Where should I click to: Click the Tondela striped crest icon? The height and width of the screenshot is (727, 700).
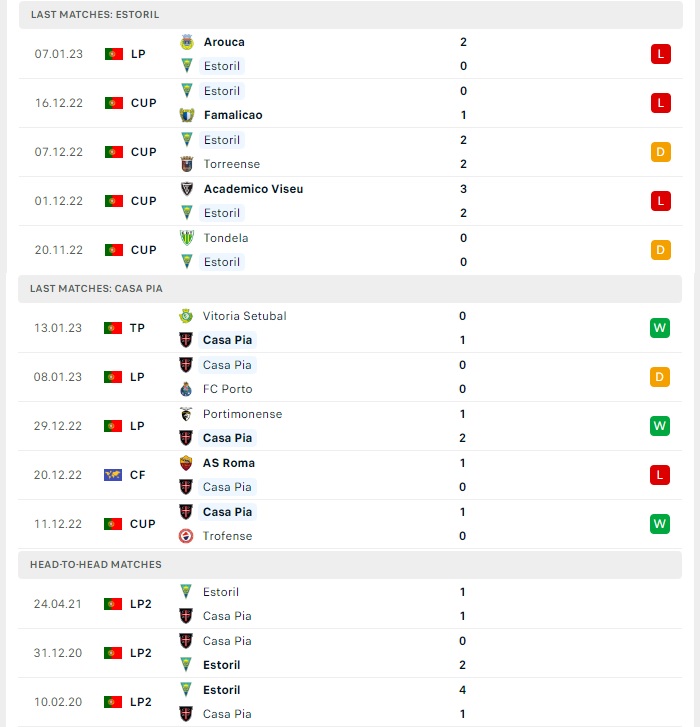(x=187, y=238)
